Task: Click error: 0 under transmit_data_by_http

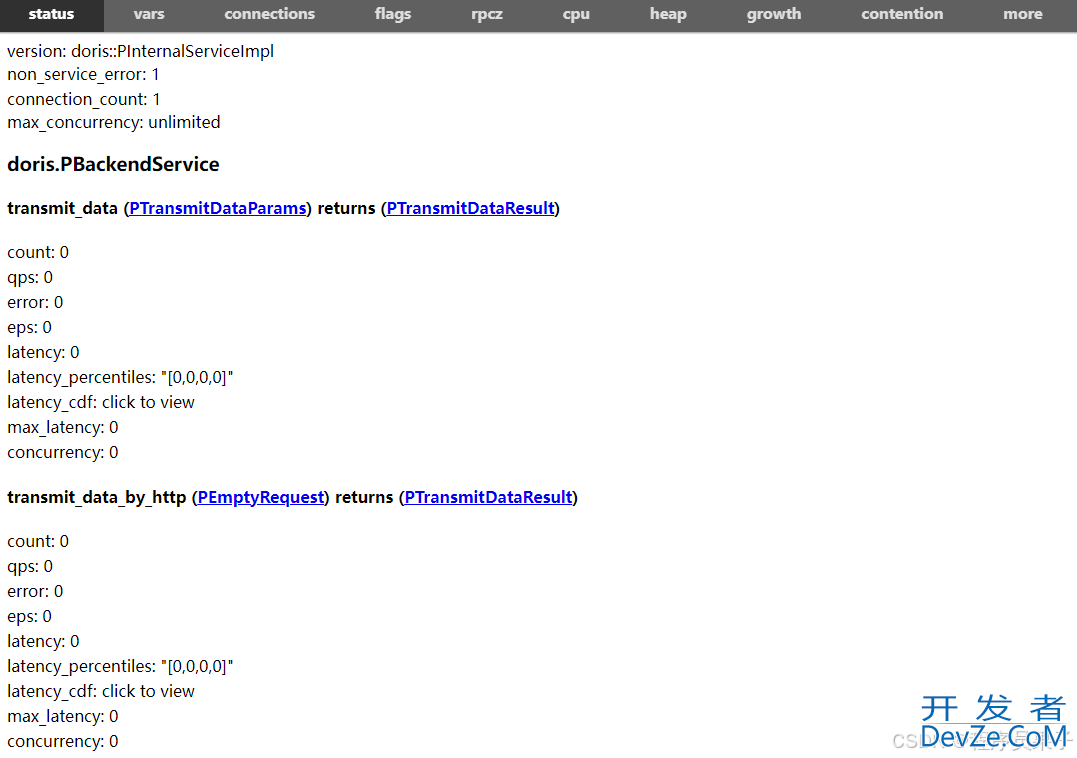Action: [35, 592]
